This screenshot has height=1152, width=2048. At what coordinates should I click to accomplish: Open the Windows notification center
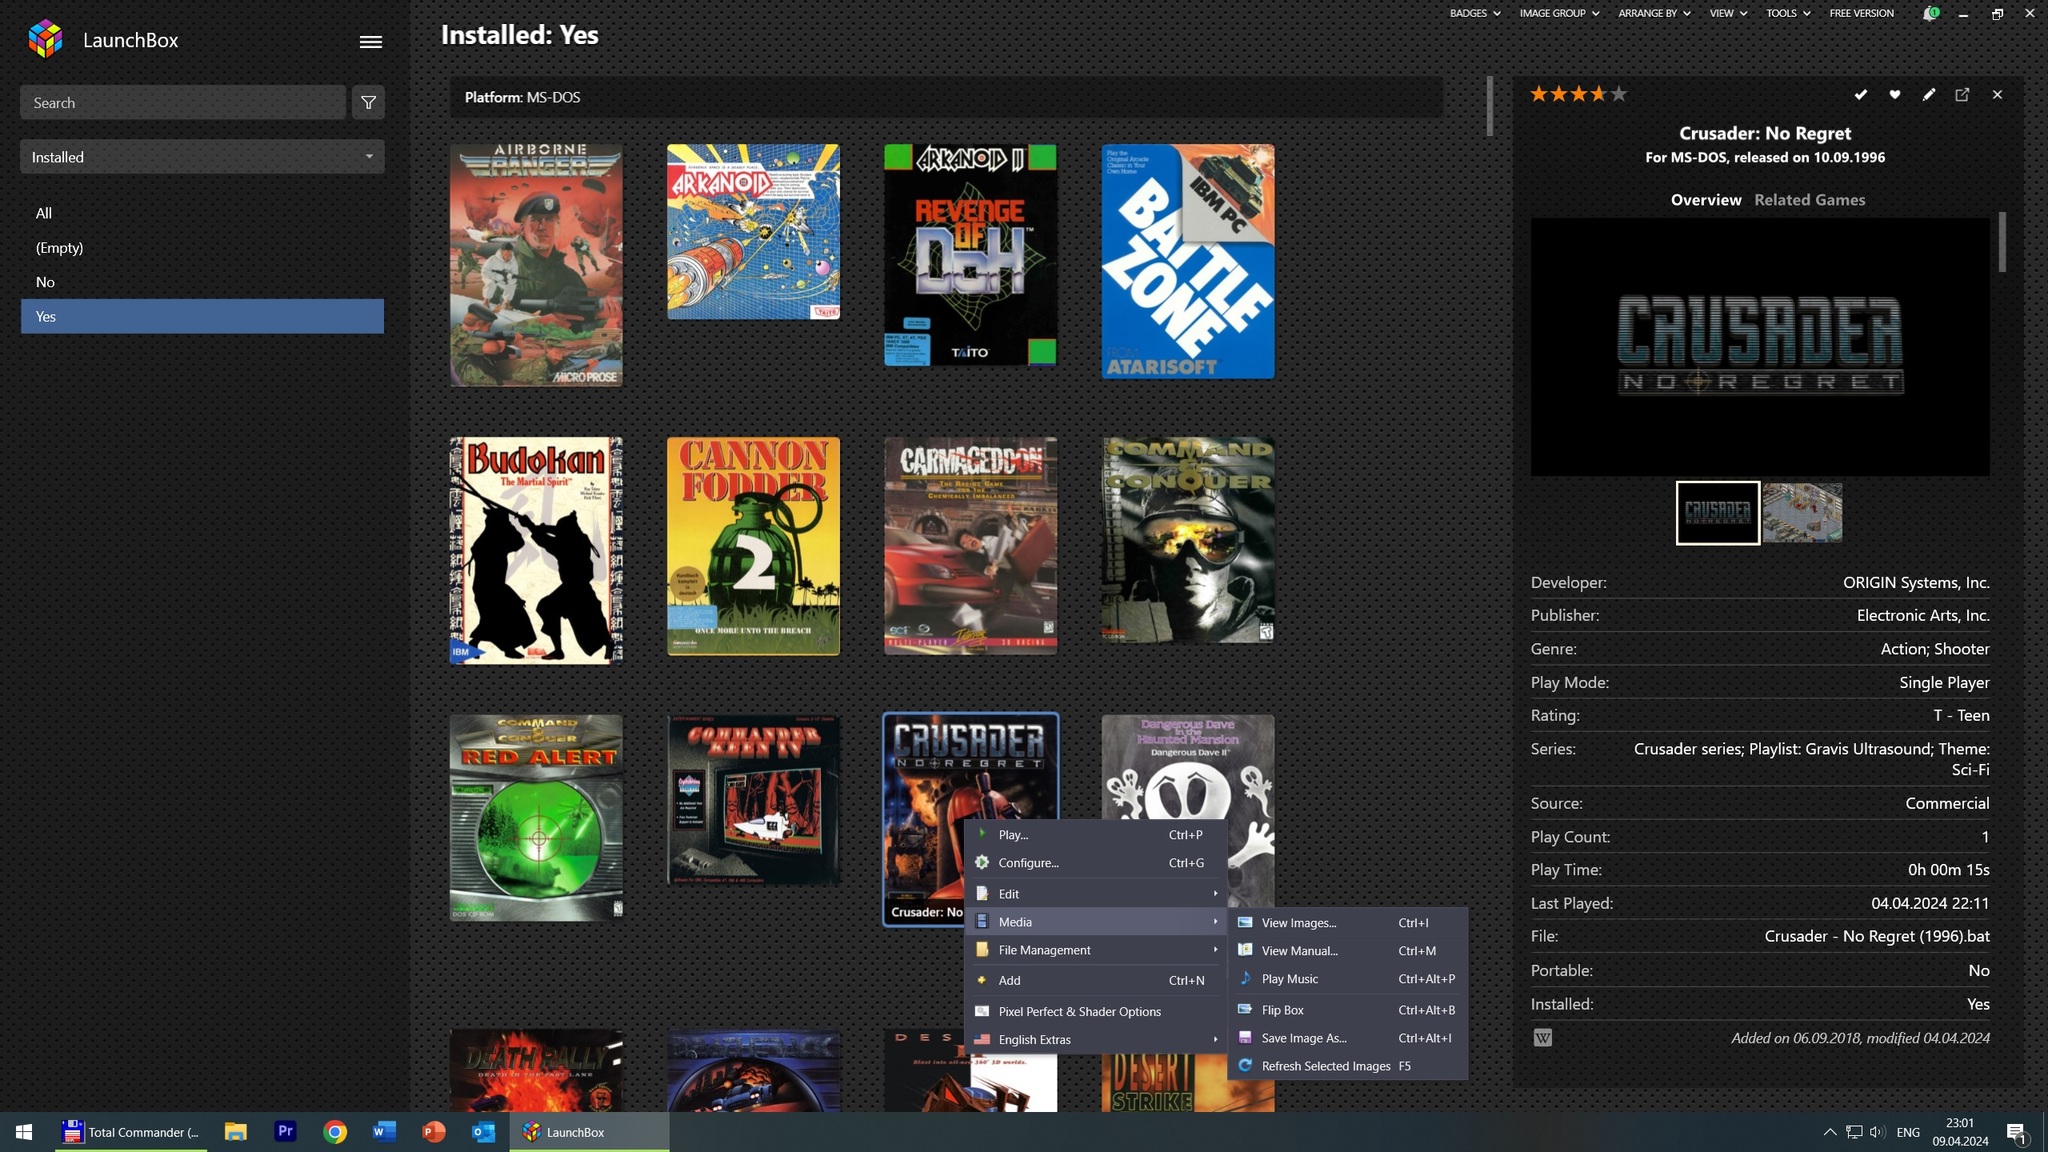2016,1132
